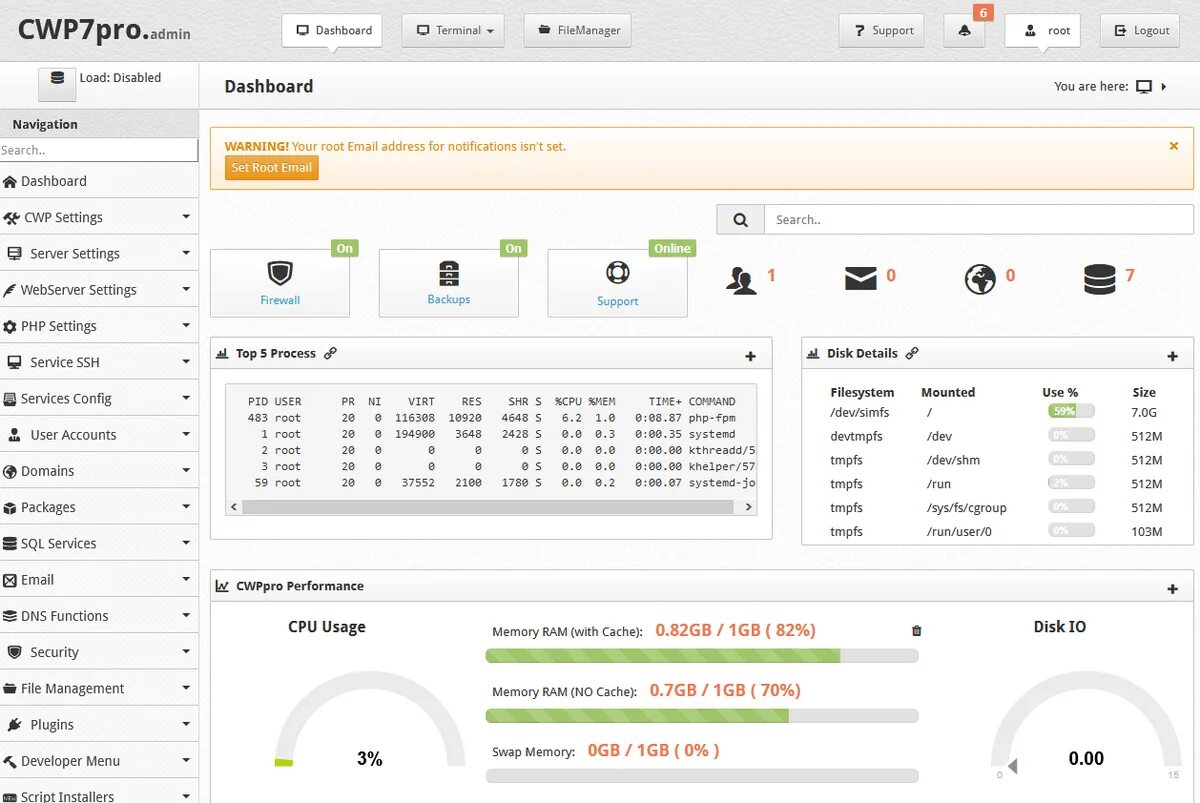Click the user accounts count icon

click(x=741, y=280)
